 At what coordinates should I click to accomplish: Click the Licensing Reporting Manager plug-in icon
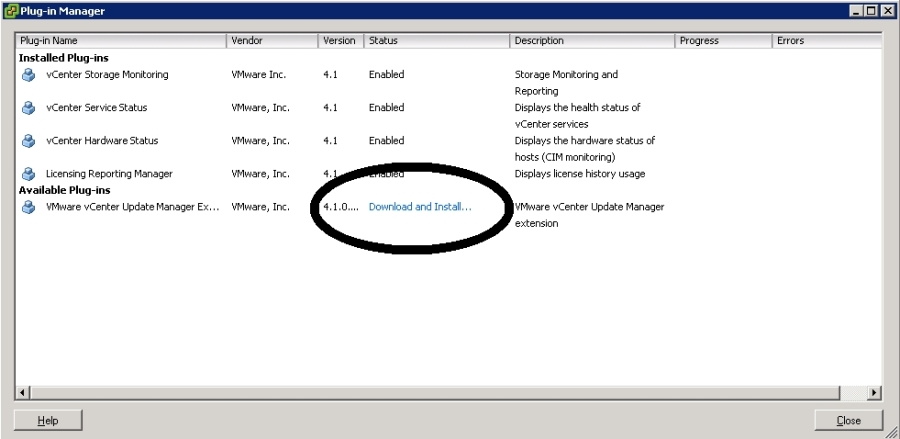click(28, 174)
